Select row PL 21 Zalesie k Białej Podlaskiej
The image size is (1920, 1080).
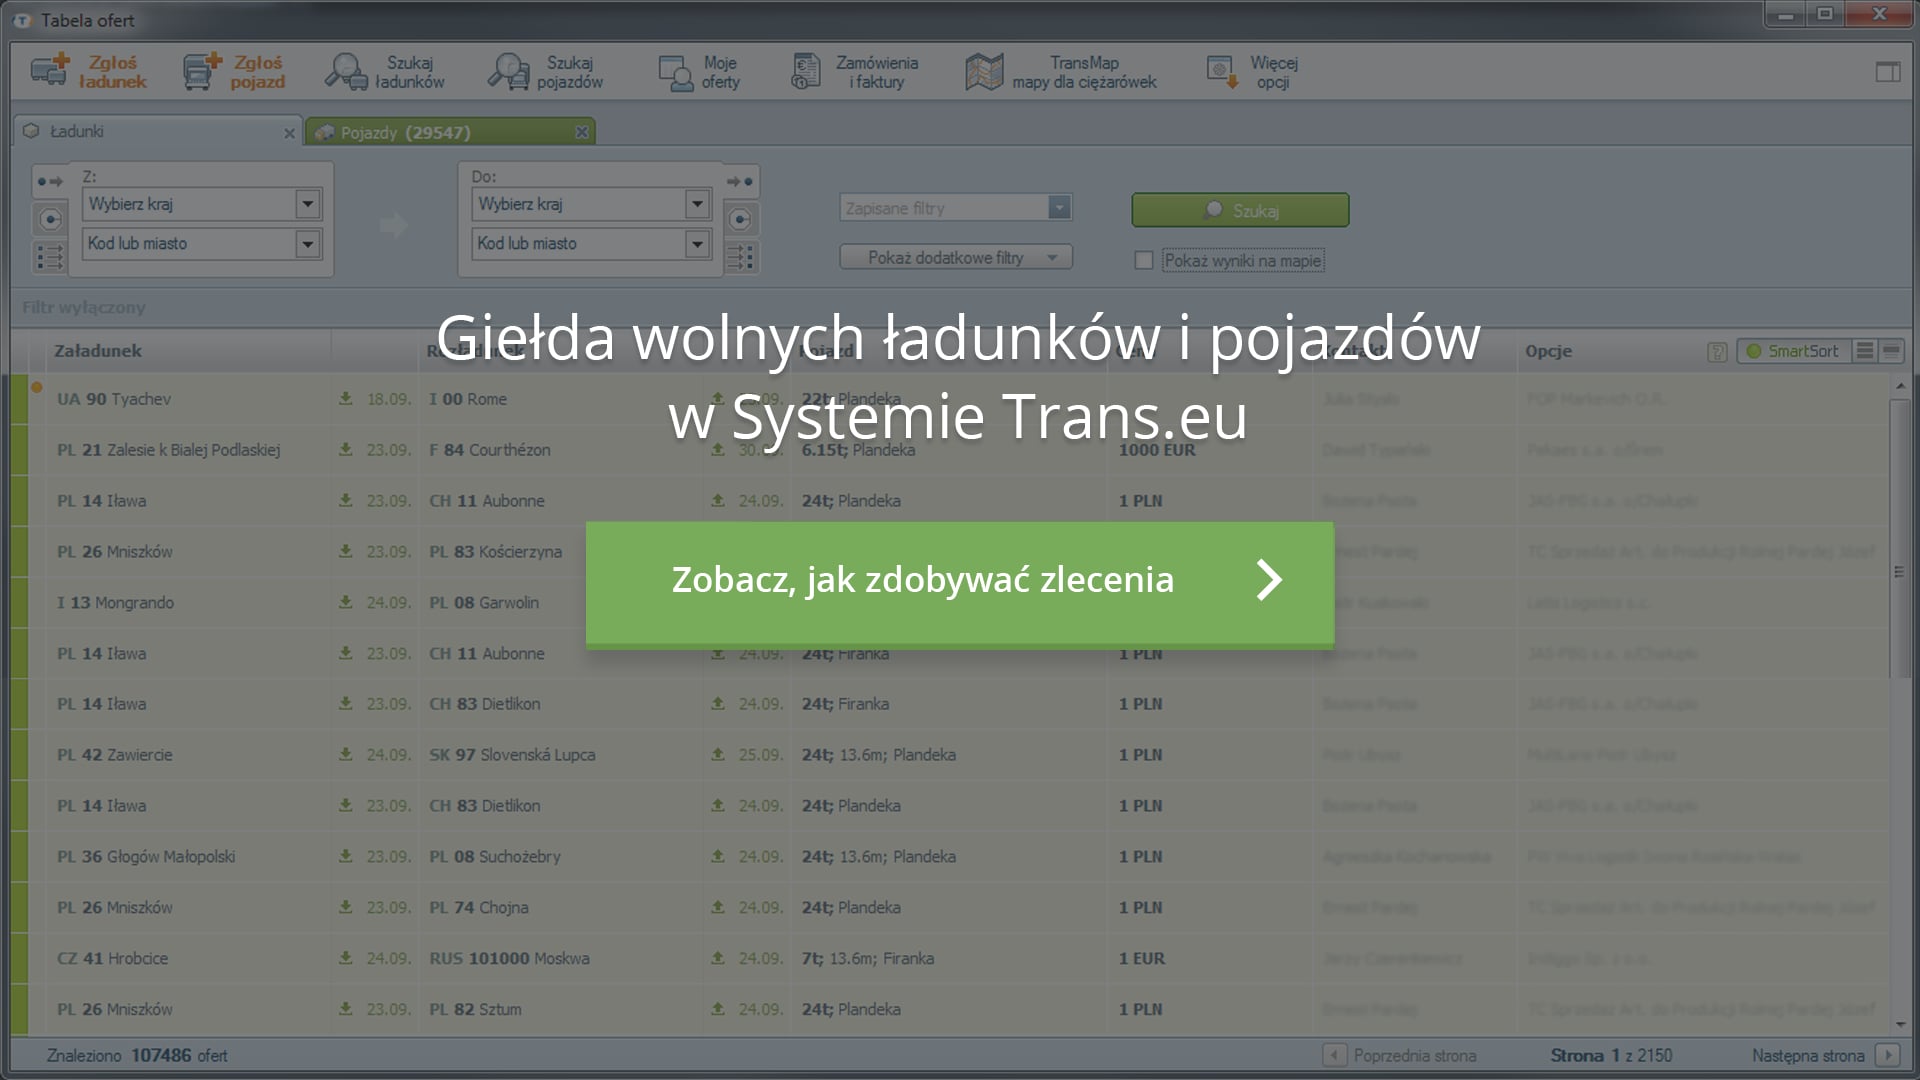(x=950, y=450)
